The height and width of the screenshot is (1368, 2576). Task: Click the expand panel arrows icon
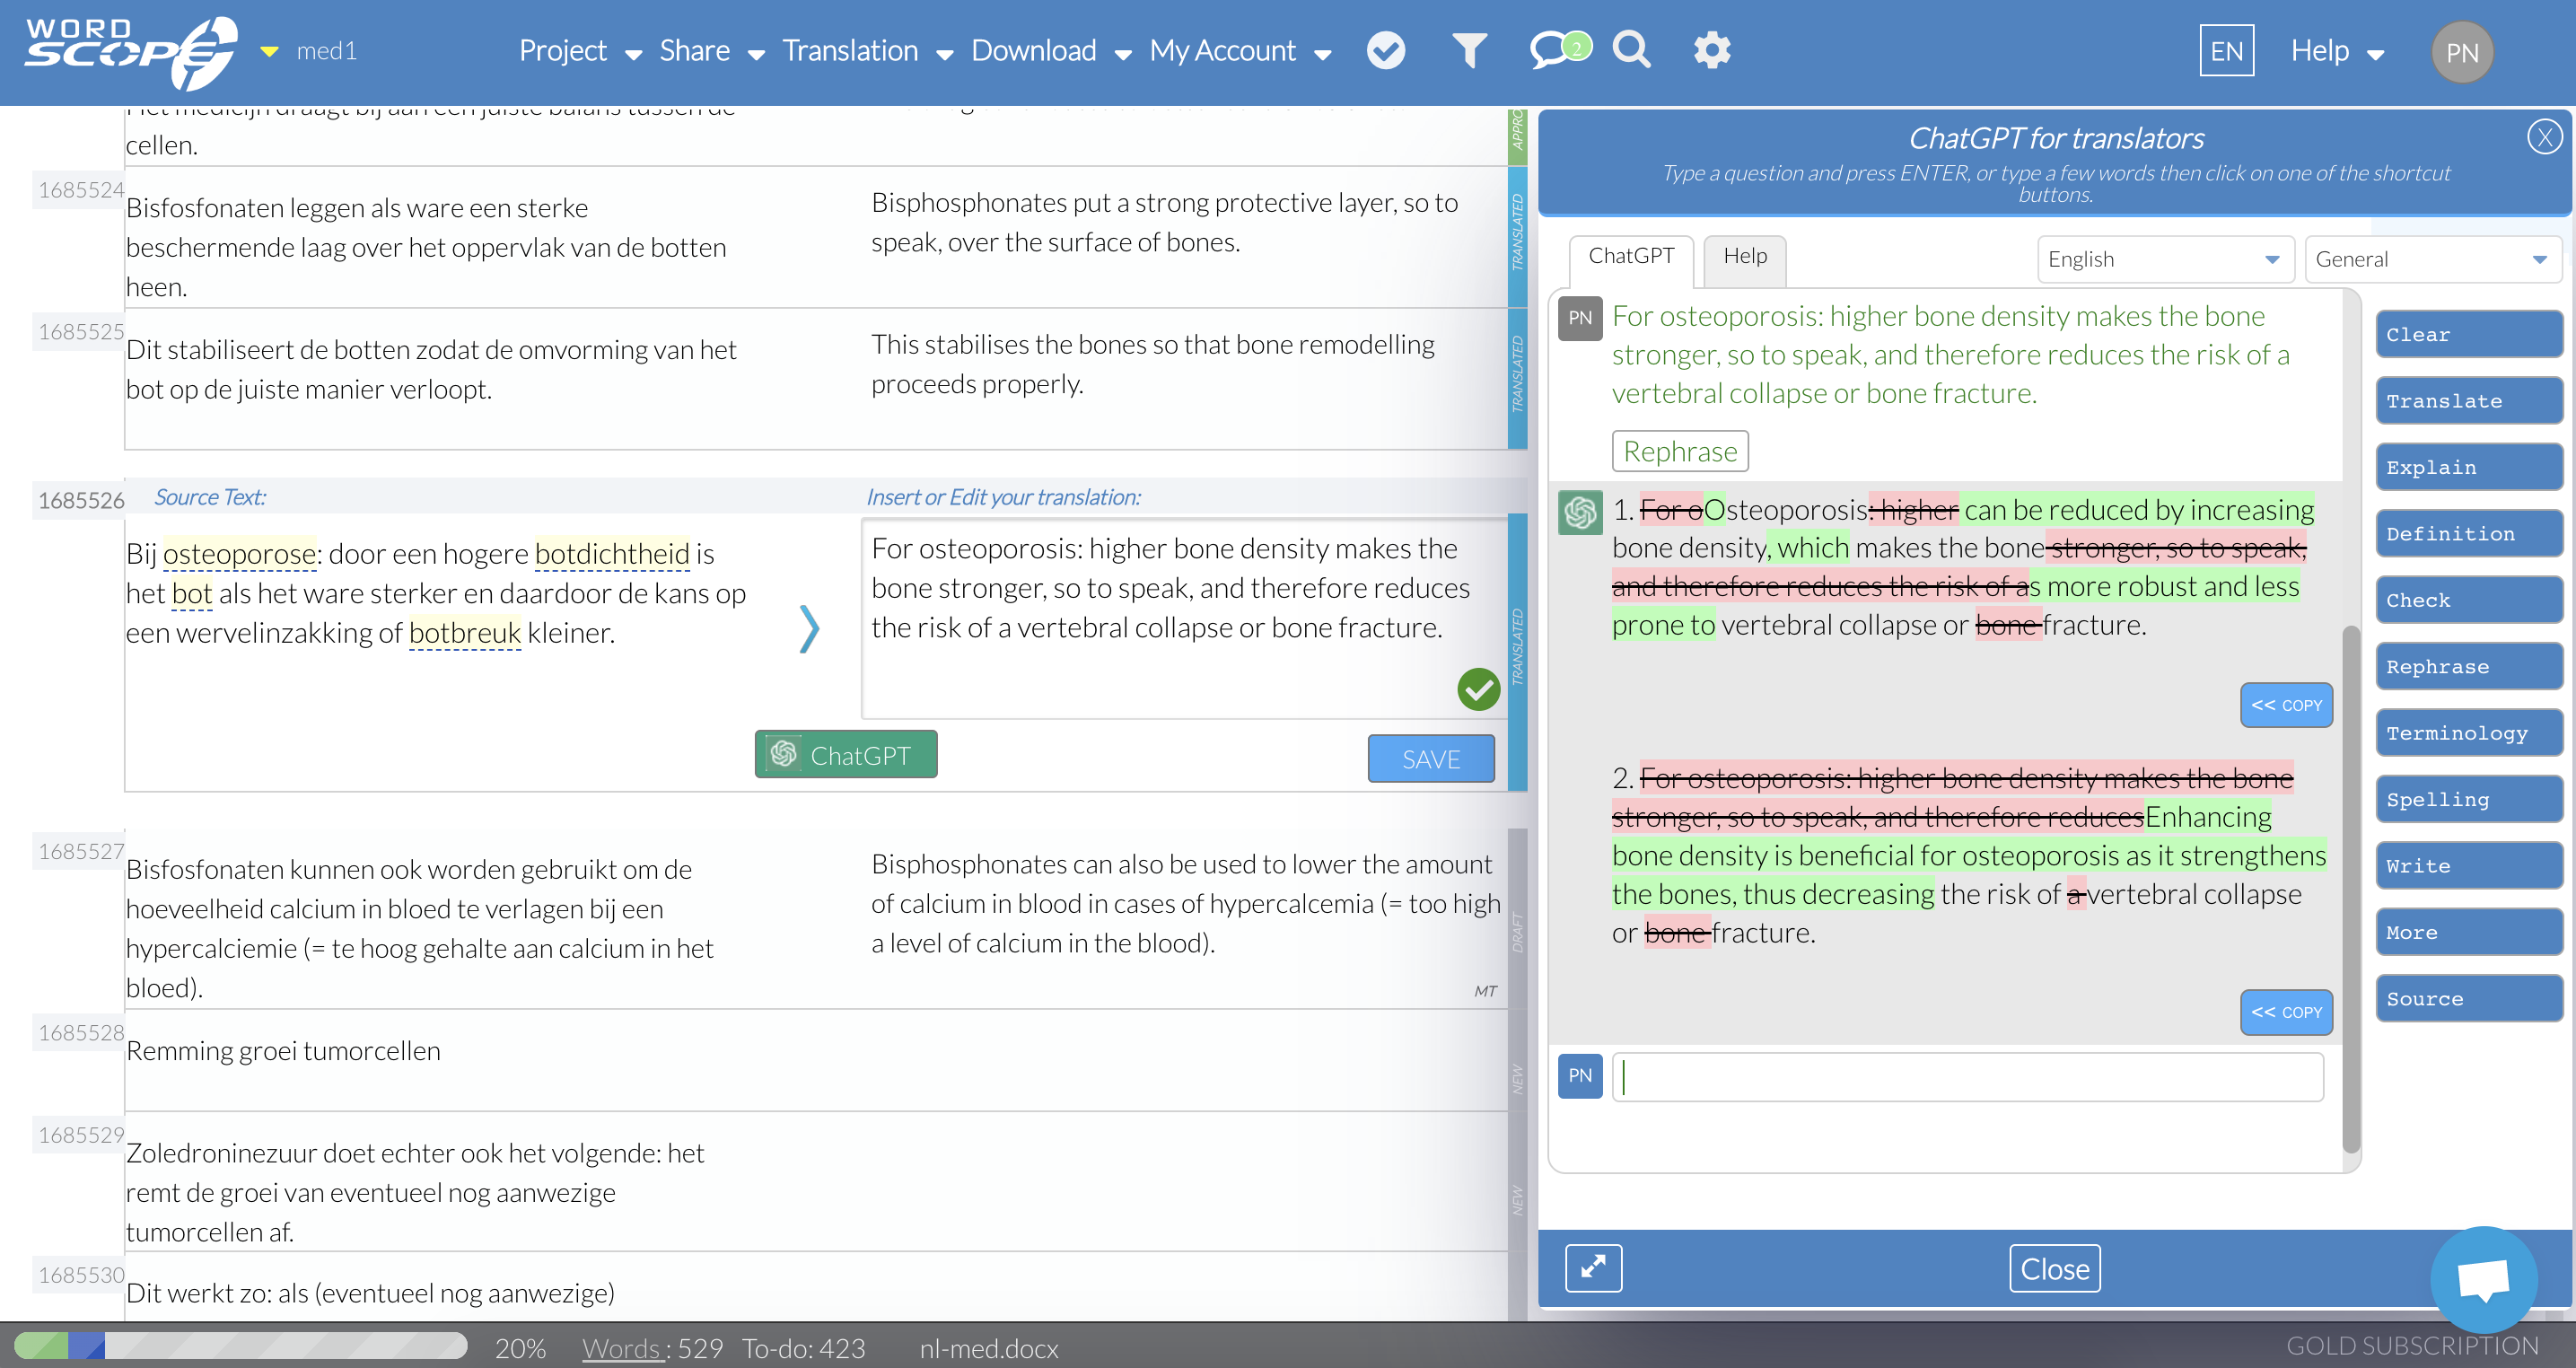pyautogui.click(x=1593, y=1268)
